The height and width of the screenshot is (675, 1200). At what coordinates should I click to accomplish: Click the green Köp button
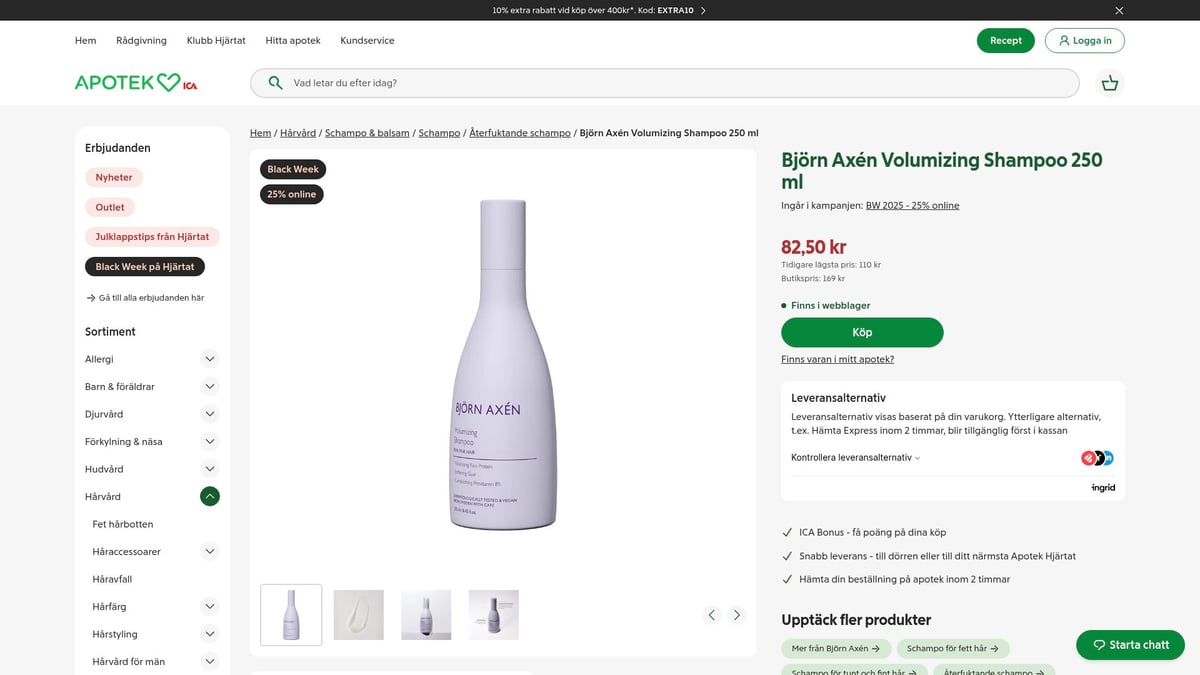click(x=862, y=332)
